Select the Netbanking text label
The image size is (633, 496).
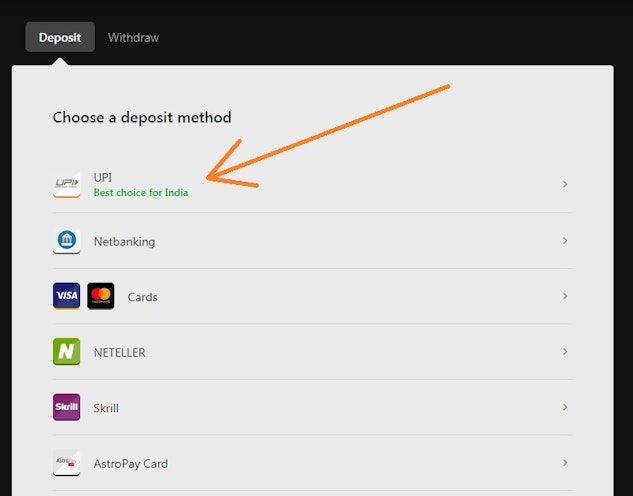124,242
